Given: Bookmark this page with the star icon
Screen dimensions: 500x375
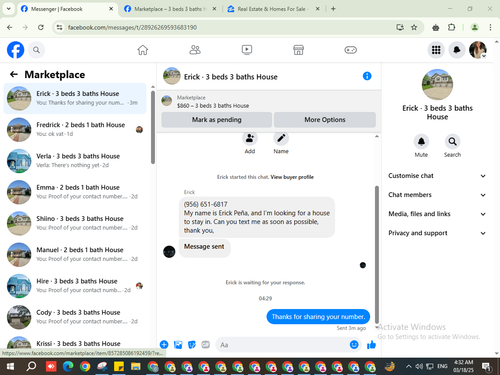Looking at the screenshot, I should tap(414, 27).
